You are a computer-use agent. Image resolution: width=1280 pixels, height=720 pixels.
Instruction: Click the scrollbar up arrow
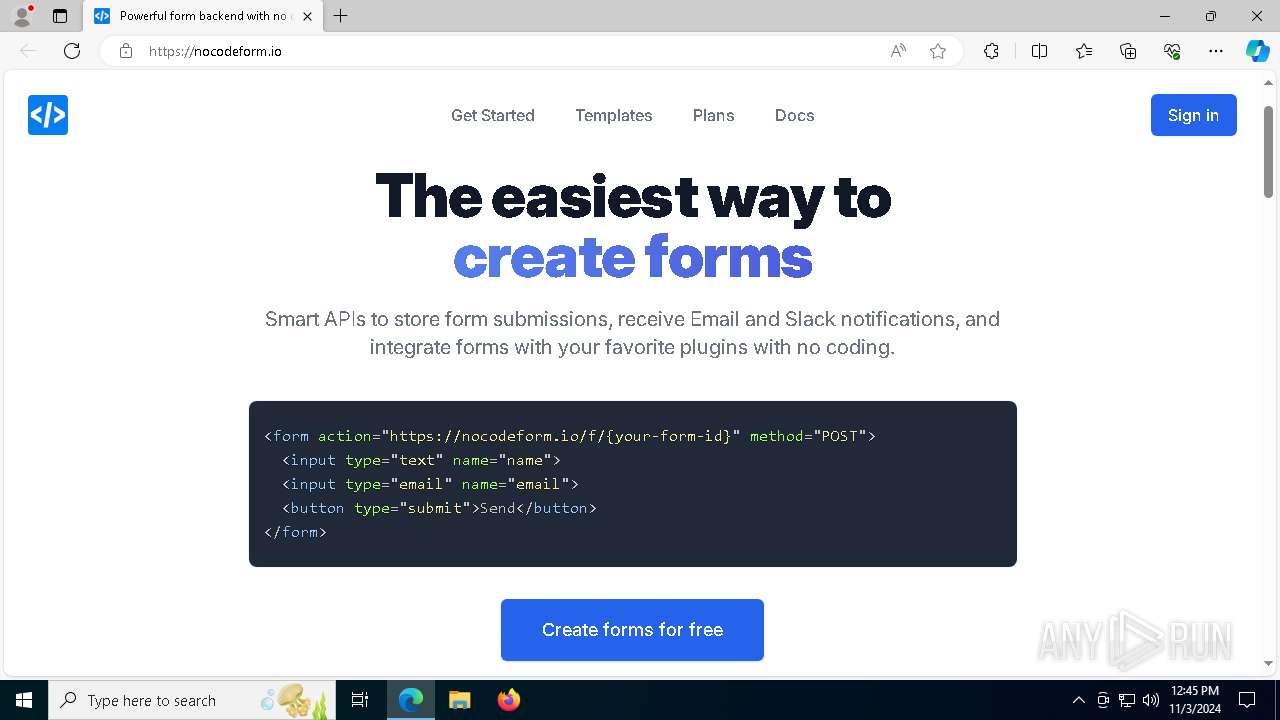tap(1269, 83)
